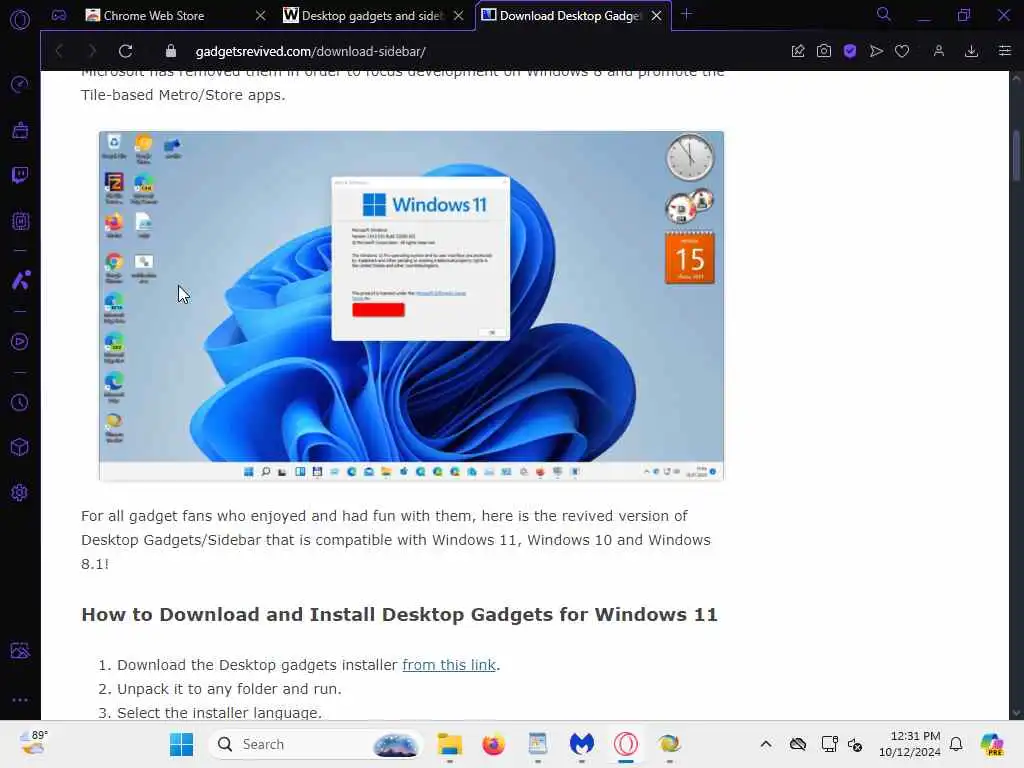Open the Extensions cube icon in sidebar
Screen dimensions: 1024x768
click(20, 447)
